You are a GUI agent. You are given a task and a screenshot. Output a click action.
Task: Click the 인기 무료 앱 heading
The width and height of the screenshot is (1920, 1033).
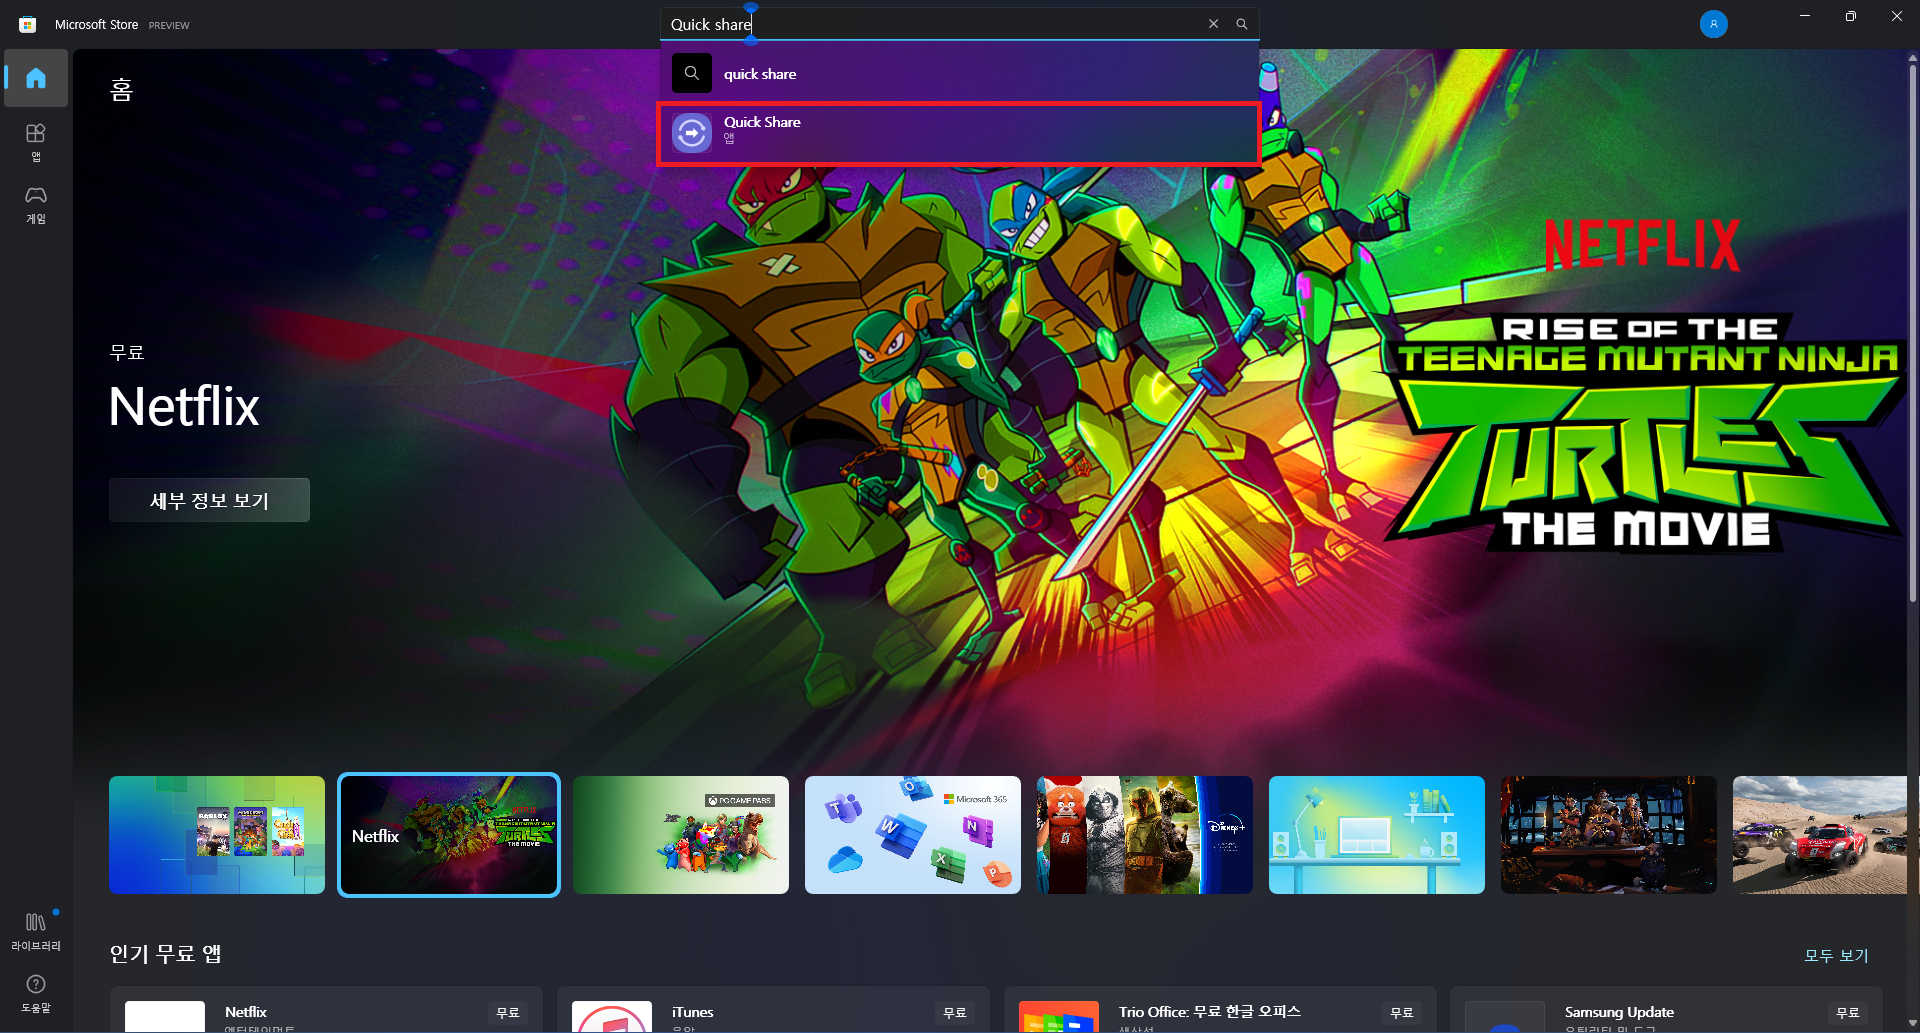165,954
